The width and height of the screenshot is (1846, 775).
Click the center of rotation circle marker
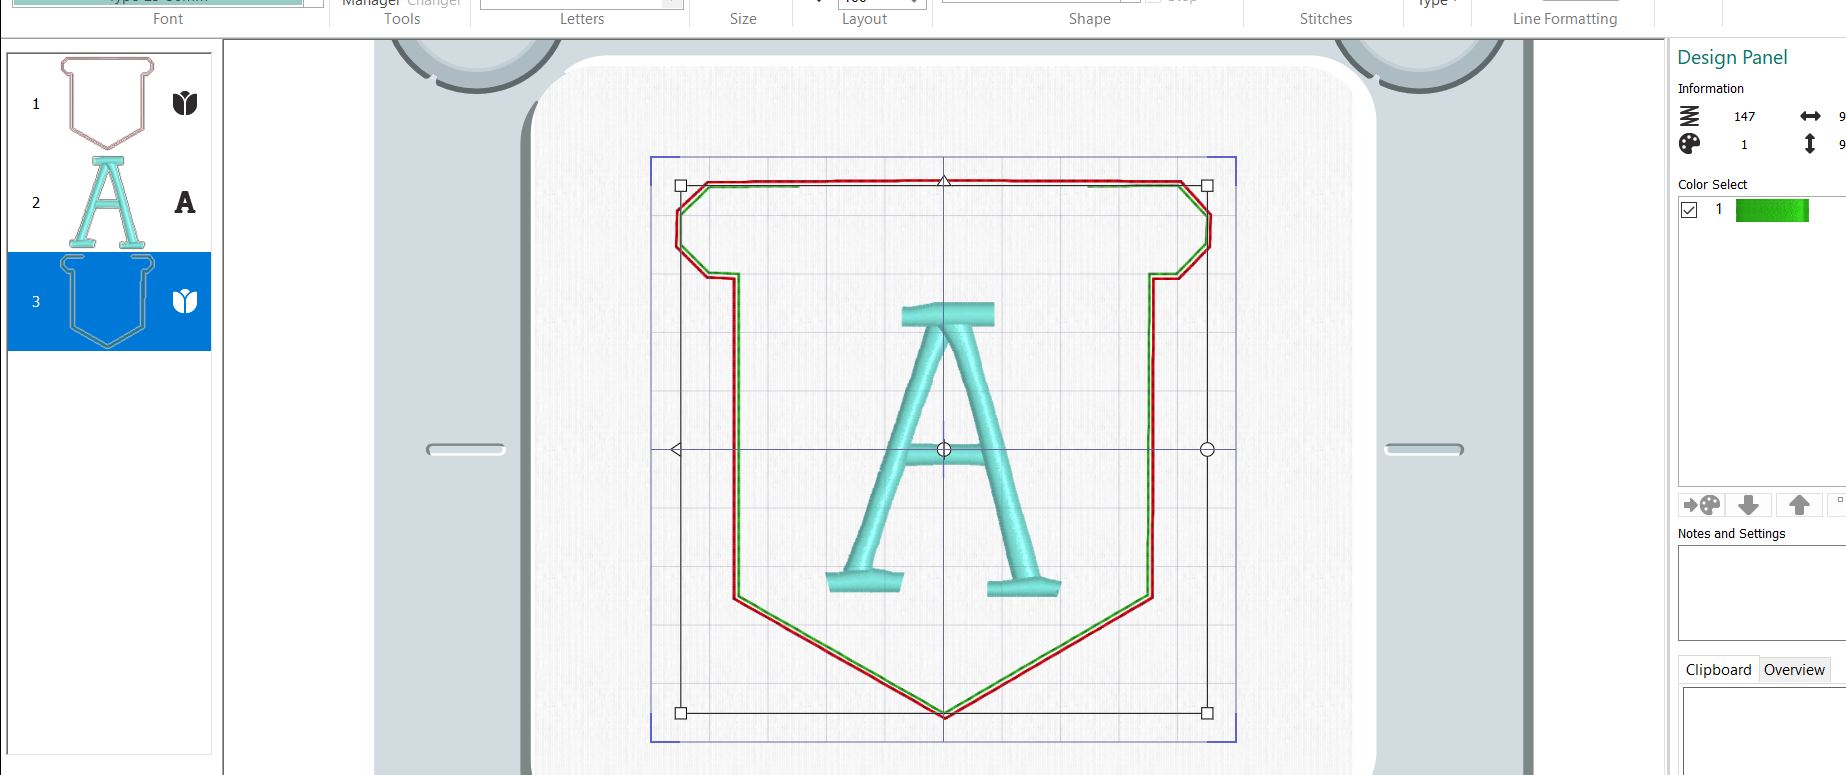click(x=944, y=450)
